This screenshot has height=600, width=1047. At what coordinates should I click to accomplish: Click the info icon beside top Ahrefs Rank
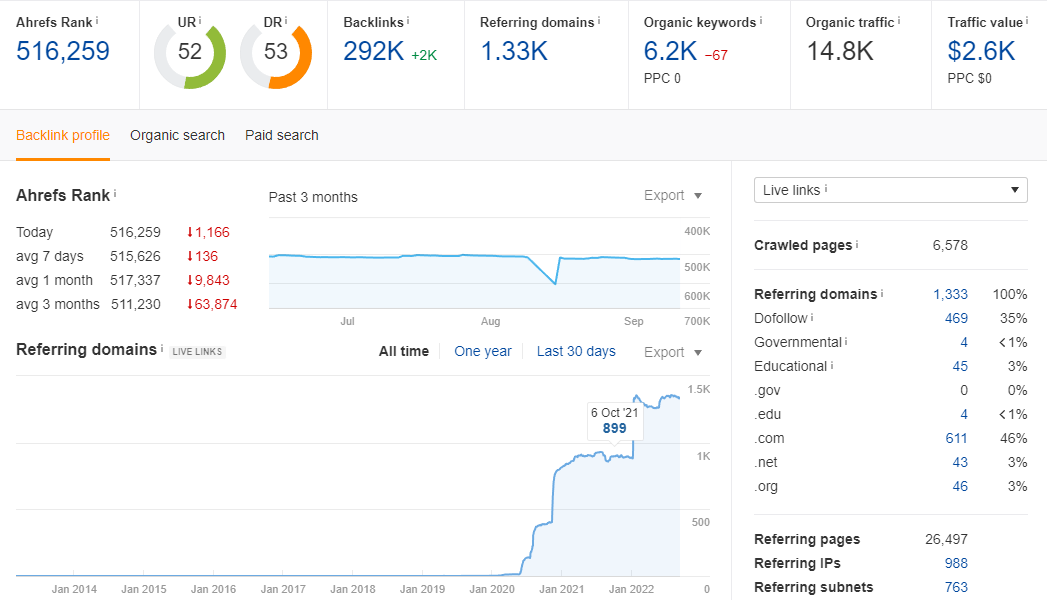pos(97,21)
